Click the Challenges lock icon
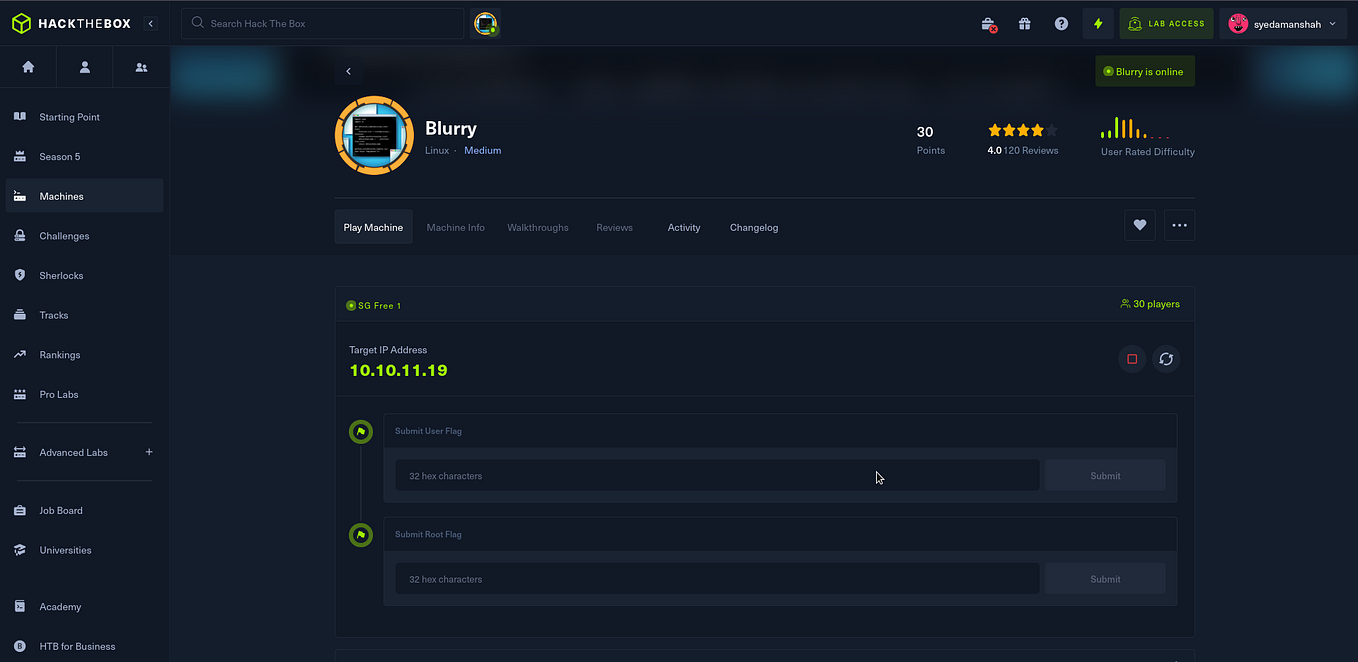Viewport: 1358px width, 662px height. tap(20, 236)
